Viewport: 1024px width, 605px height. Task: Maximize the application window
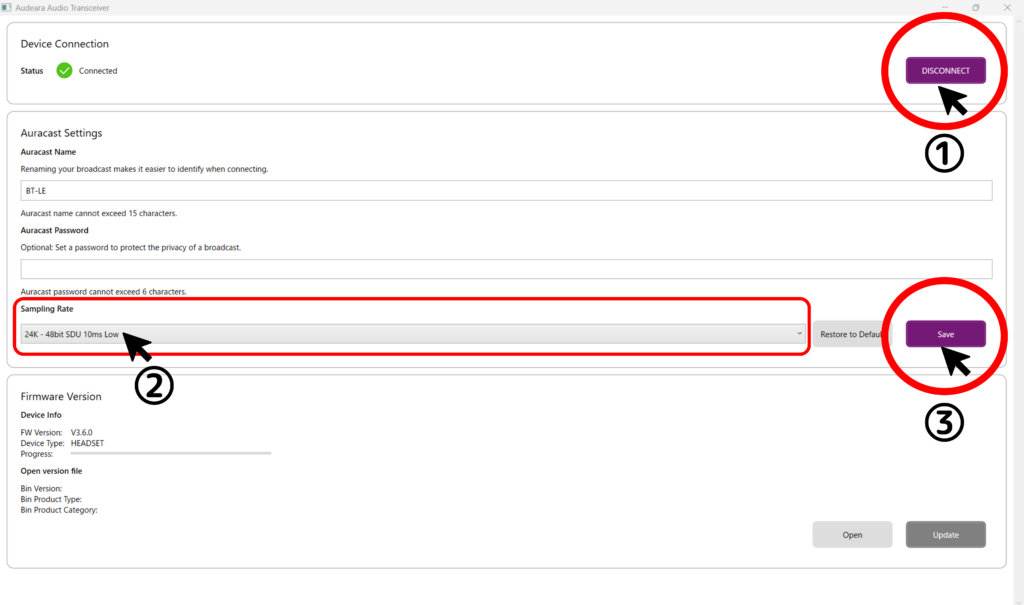[x=976, y=7]
